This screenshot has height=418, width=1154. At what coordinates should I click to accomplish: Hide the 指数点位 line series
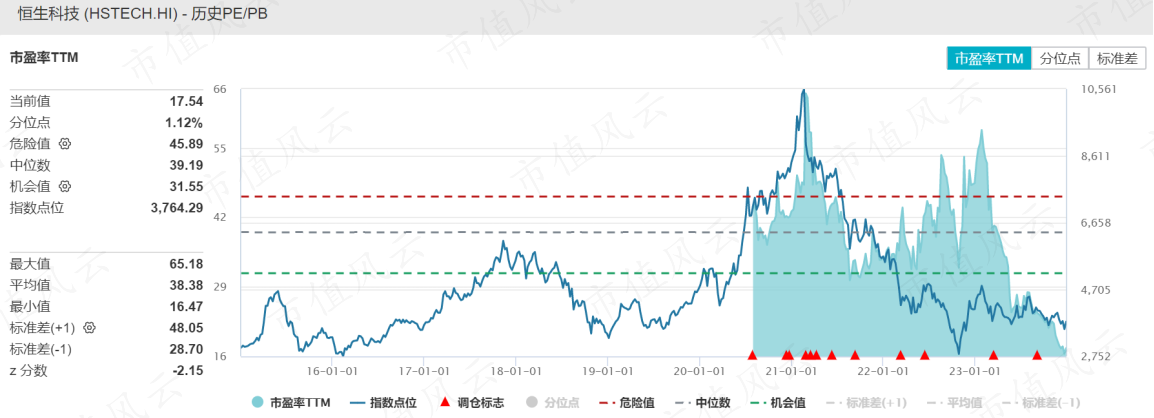click(383, 403)
